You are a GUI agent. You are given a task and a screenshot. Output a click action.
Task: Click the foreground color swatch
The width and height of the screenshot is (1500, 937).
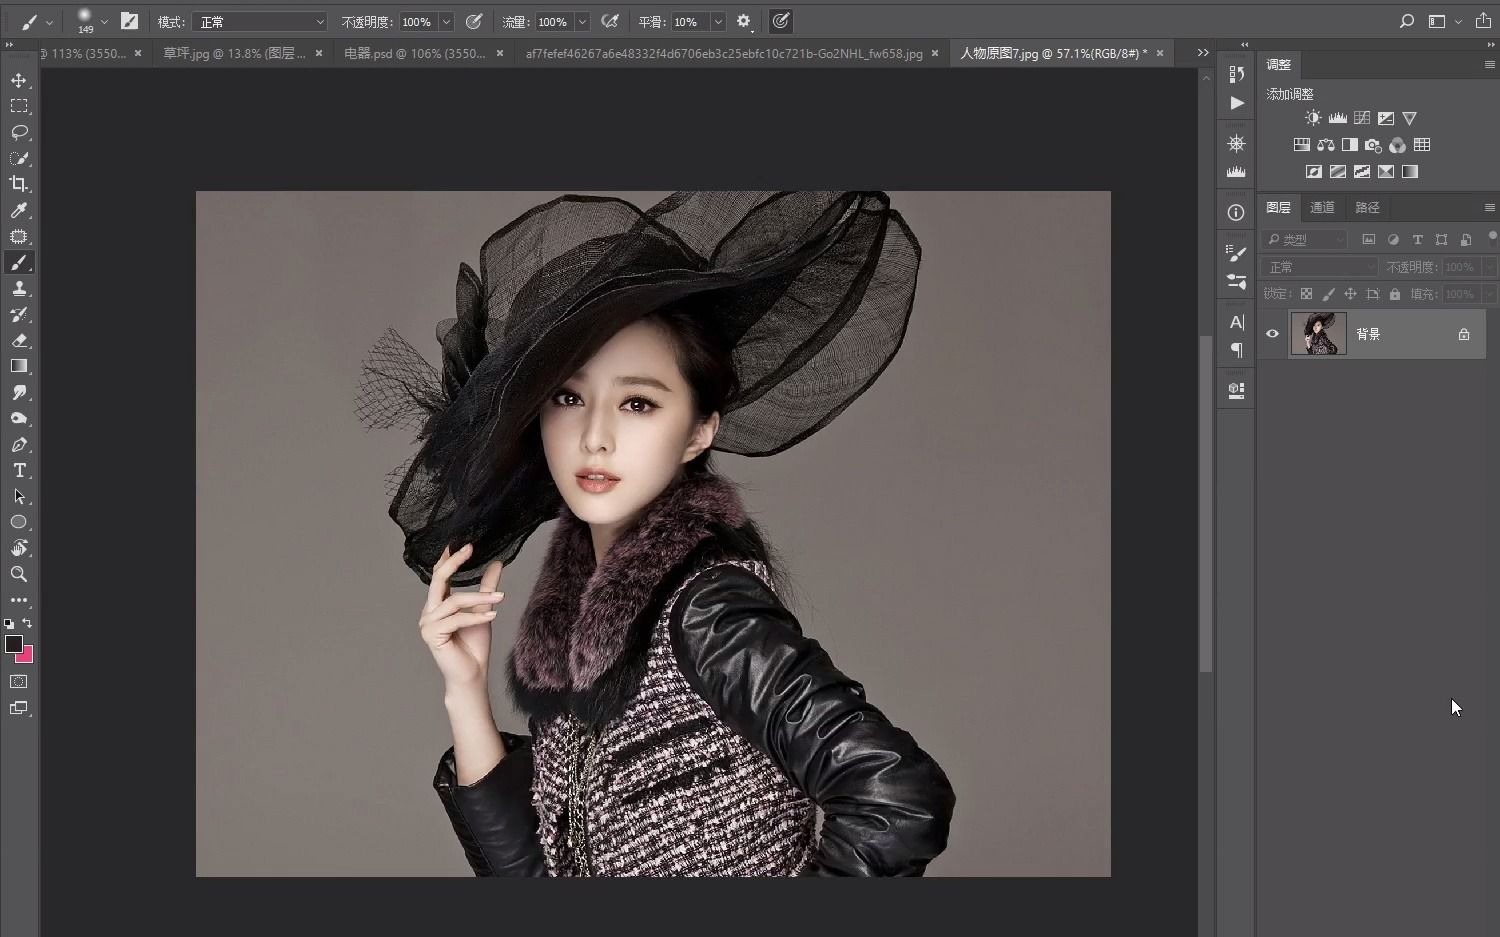13,644
